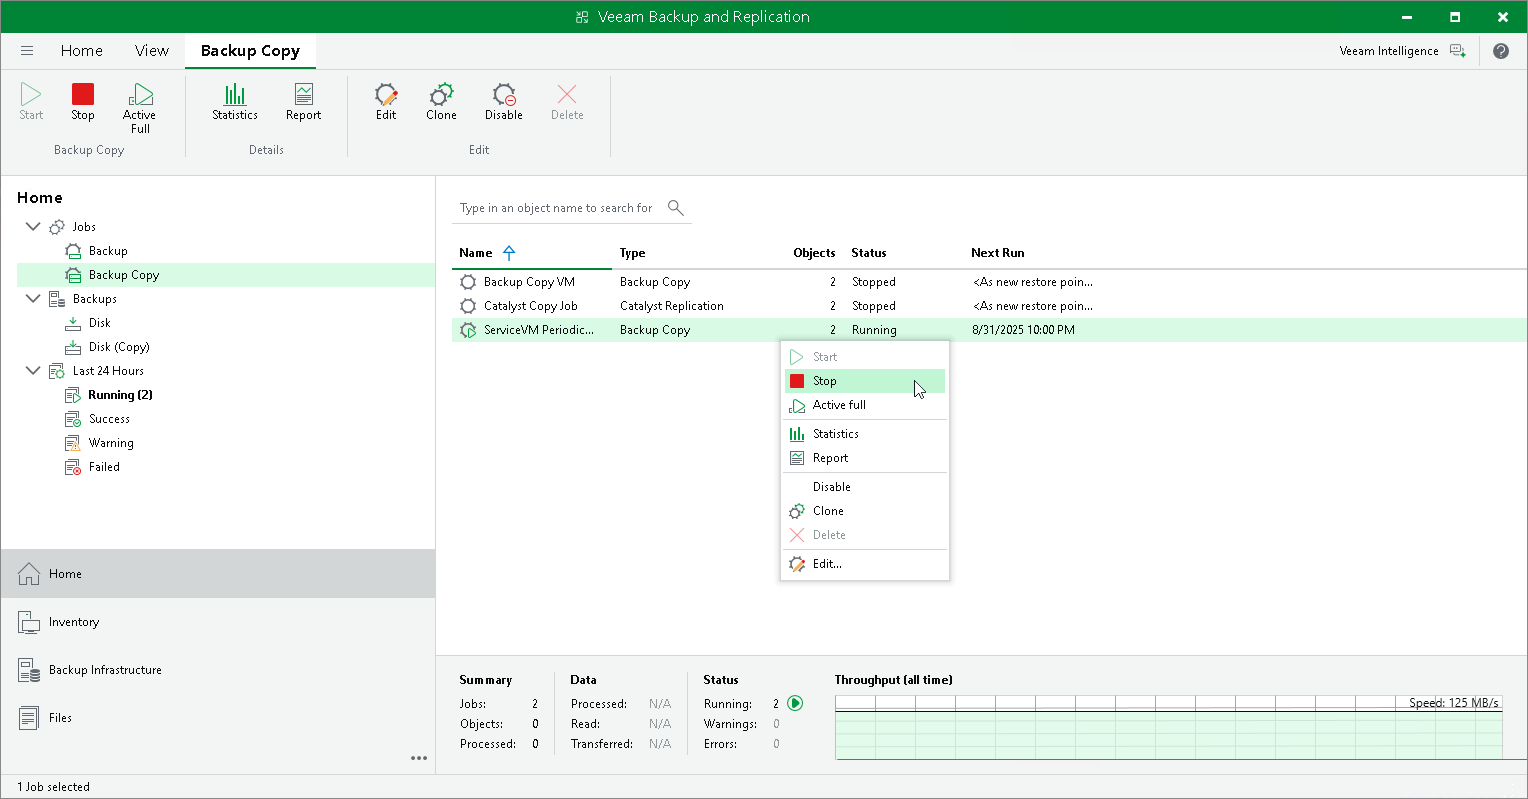Open Statistics from the ribbon
Image resolution: width=1528 pixels, height=799 pixels.
click(x=235, y=102)
